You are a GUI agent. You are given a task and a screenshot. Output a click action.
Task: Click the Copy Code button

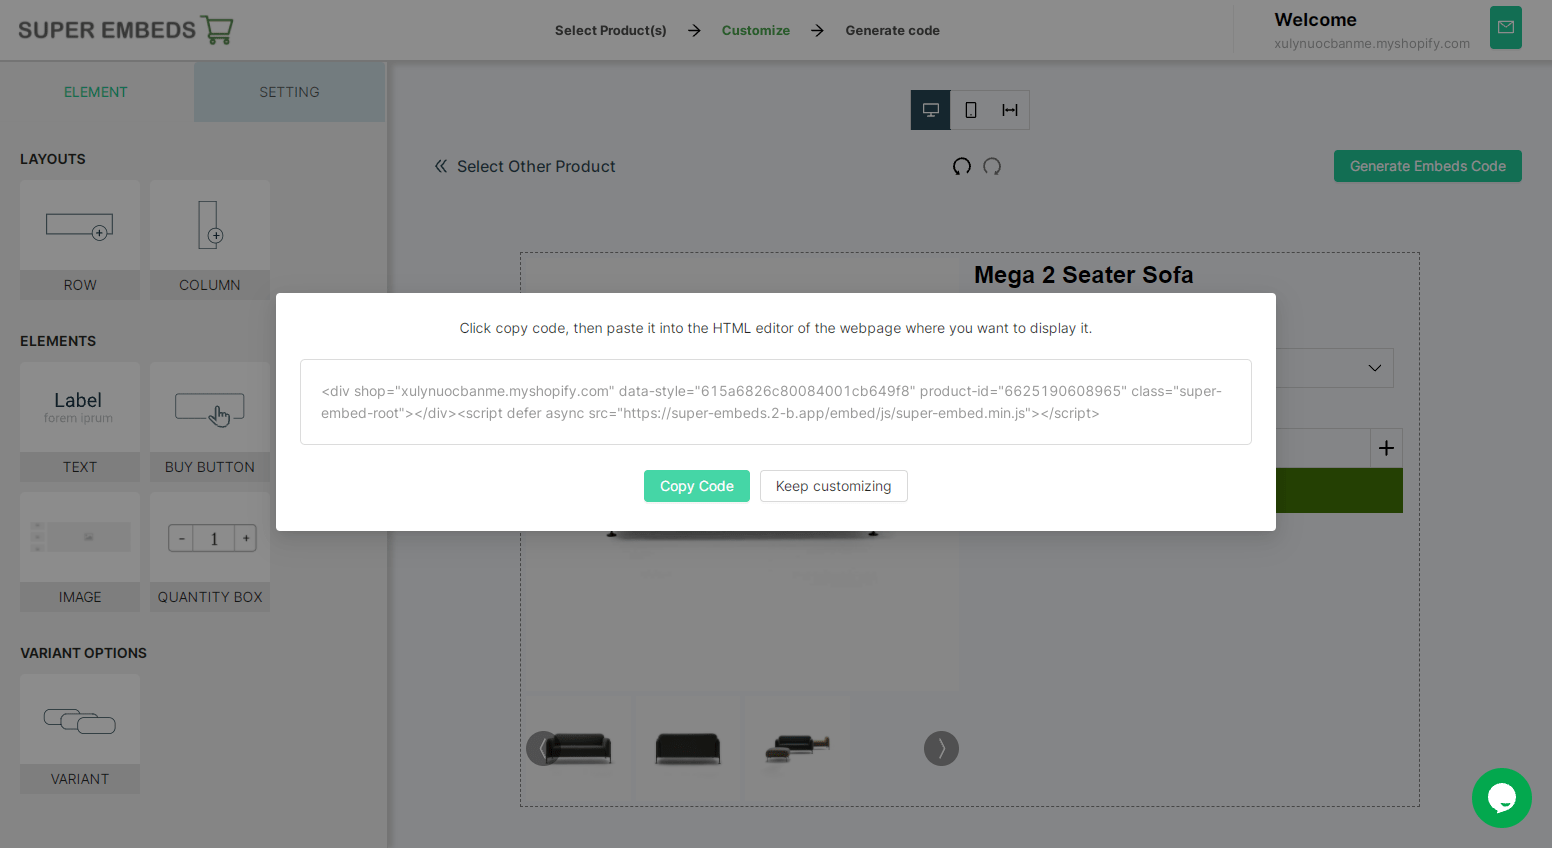(697, 486)
